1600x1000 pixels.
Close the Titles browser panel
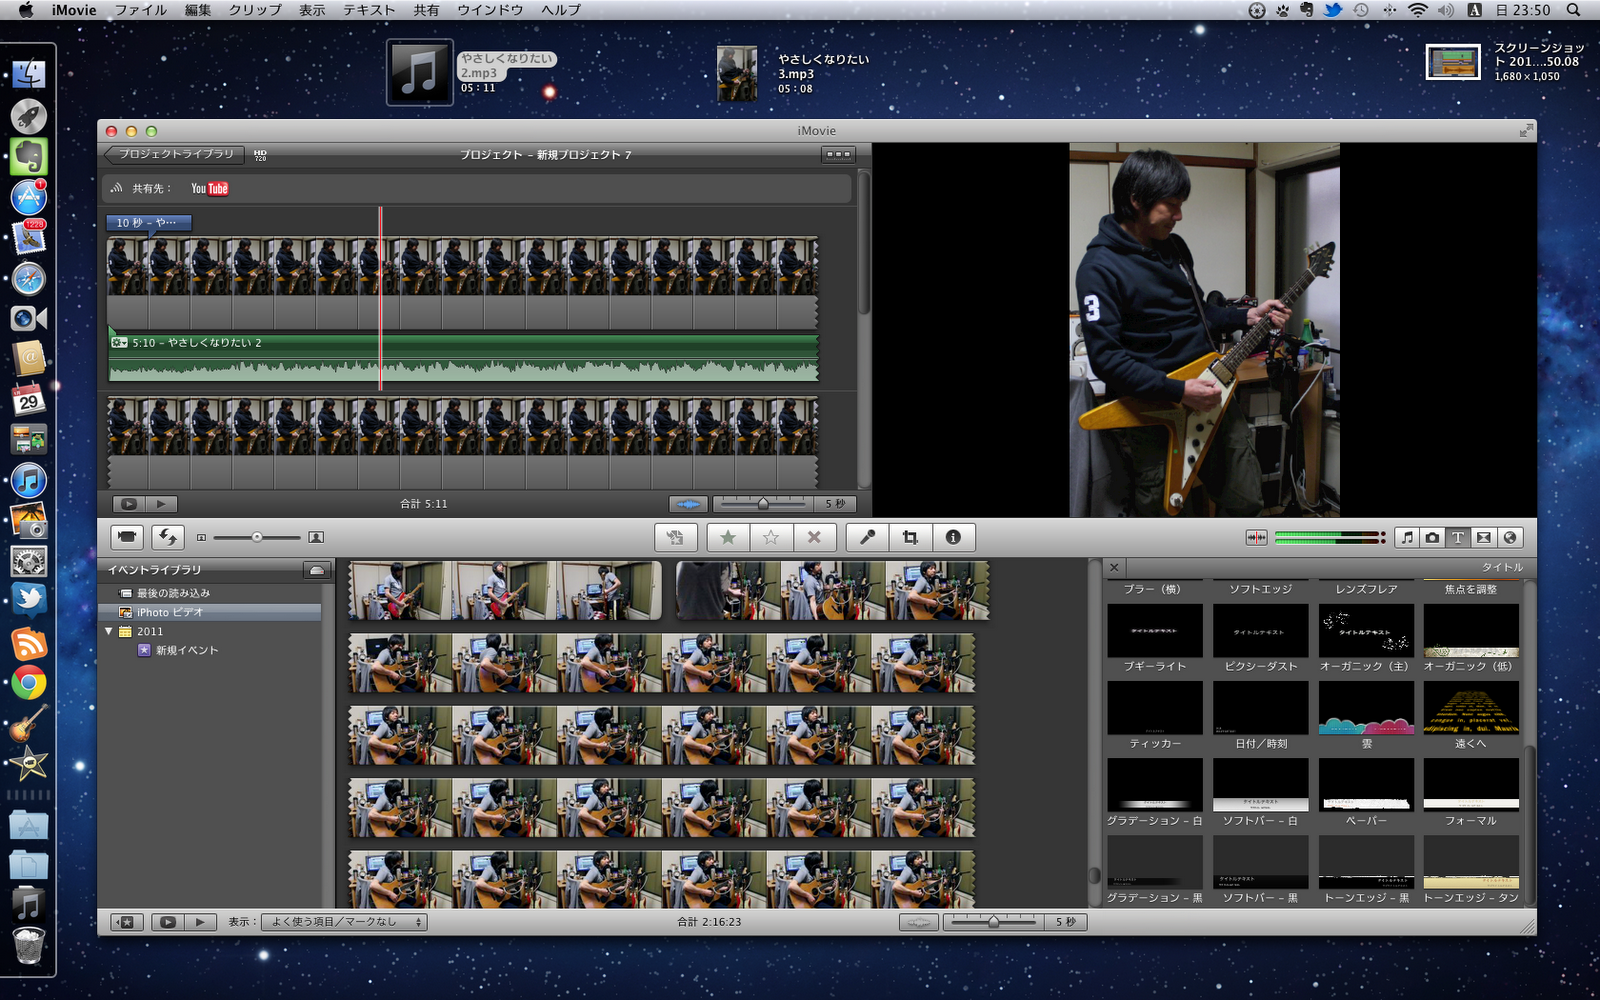(1114, 567)
